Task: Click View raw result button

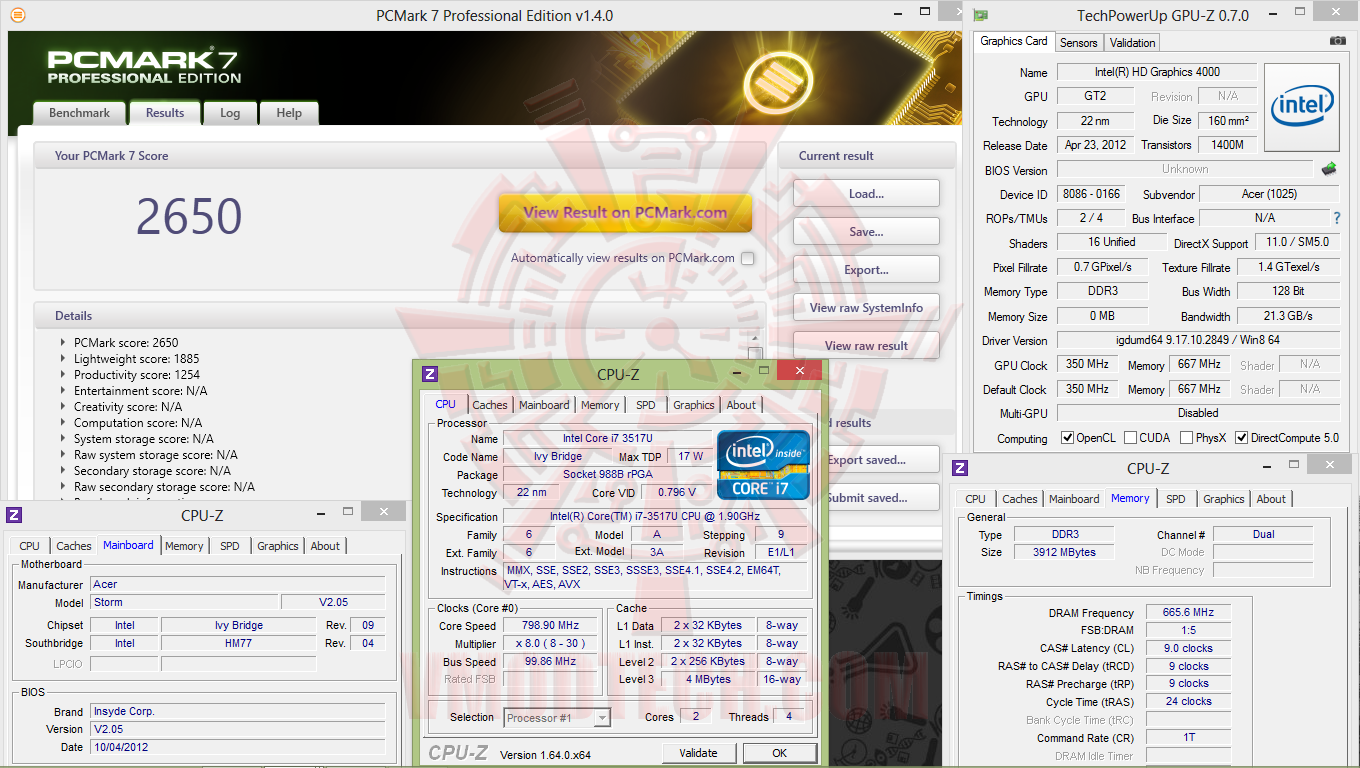Action: [866, 346]
